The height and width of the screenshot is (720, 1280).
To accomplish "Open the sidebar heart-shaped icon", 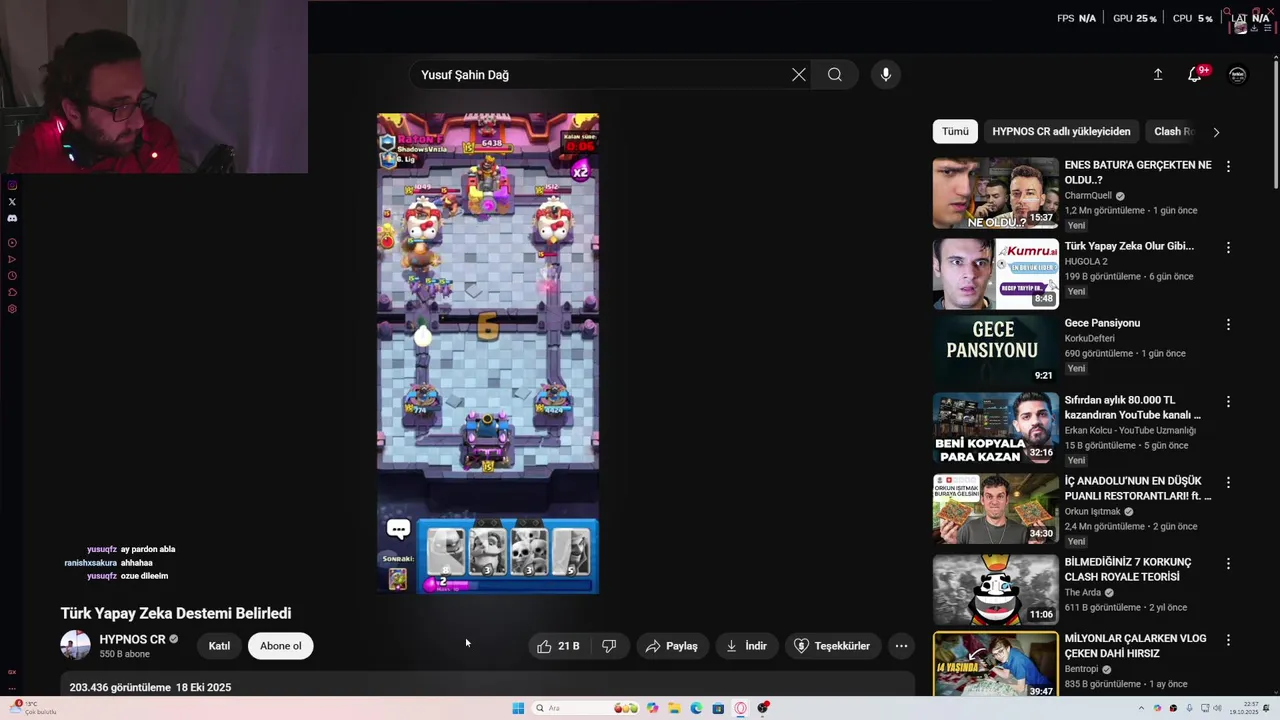I will tap(12, 293).
